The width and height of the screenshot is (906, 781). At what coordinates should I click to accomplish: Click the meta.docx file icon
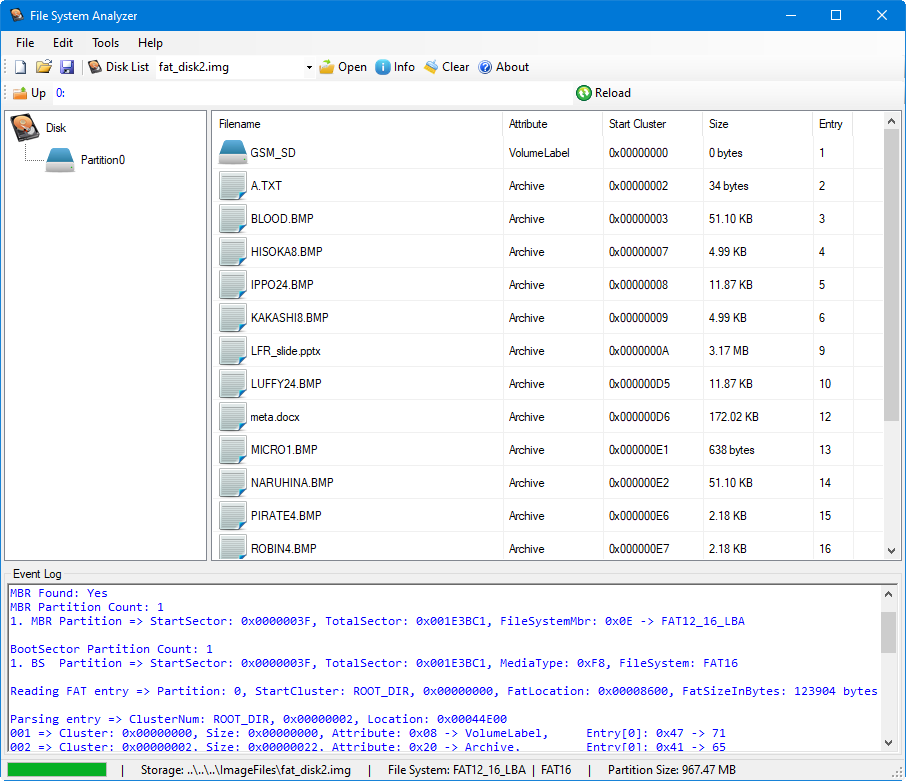233,416
